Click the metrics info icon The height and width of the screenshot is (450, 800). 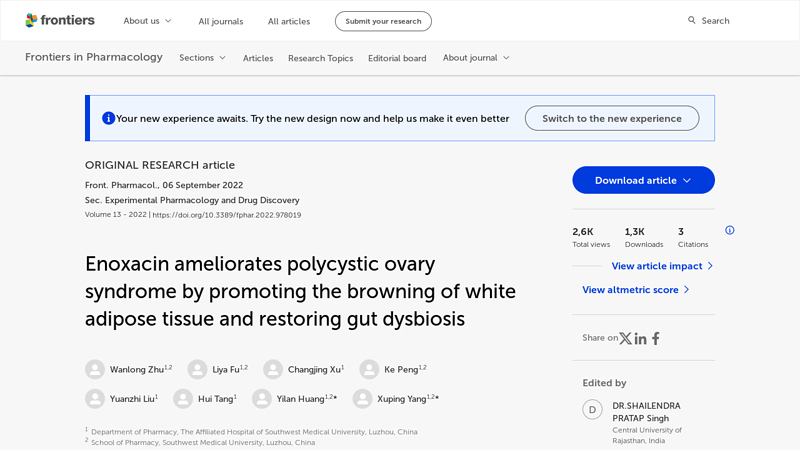pos(729,230)
